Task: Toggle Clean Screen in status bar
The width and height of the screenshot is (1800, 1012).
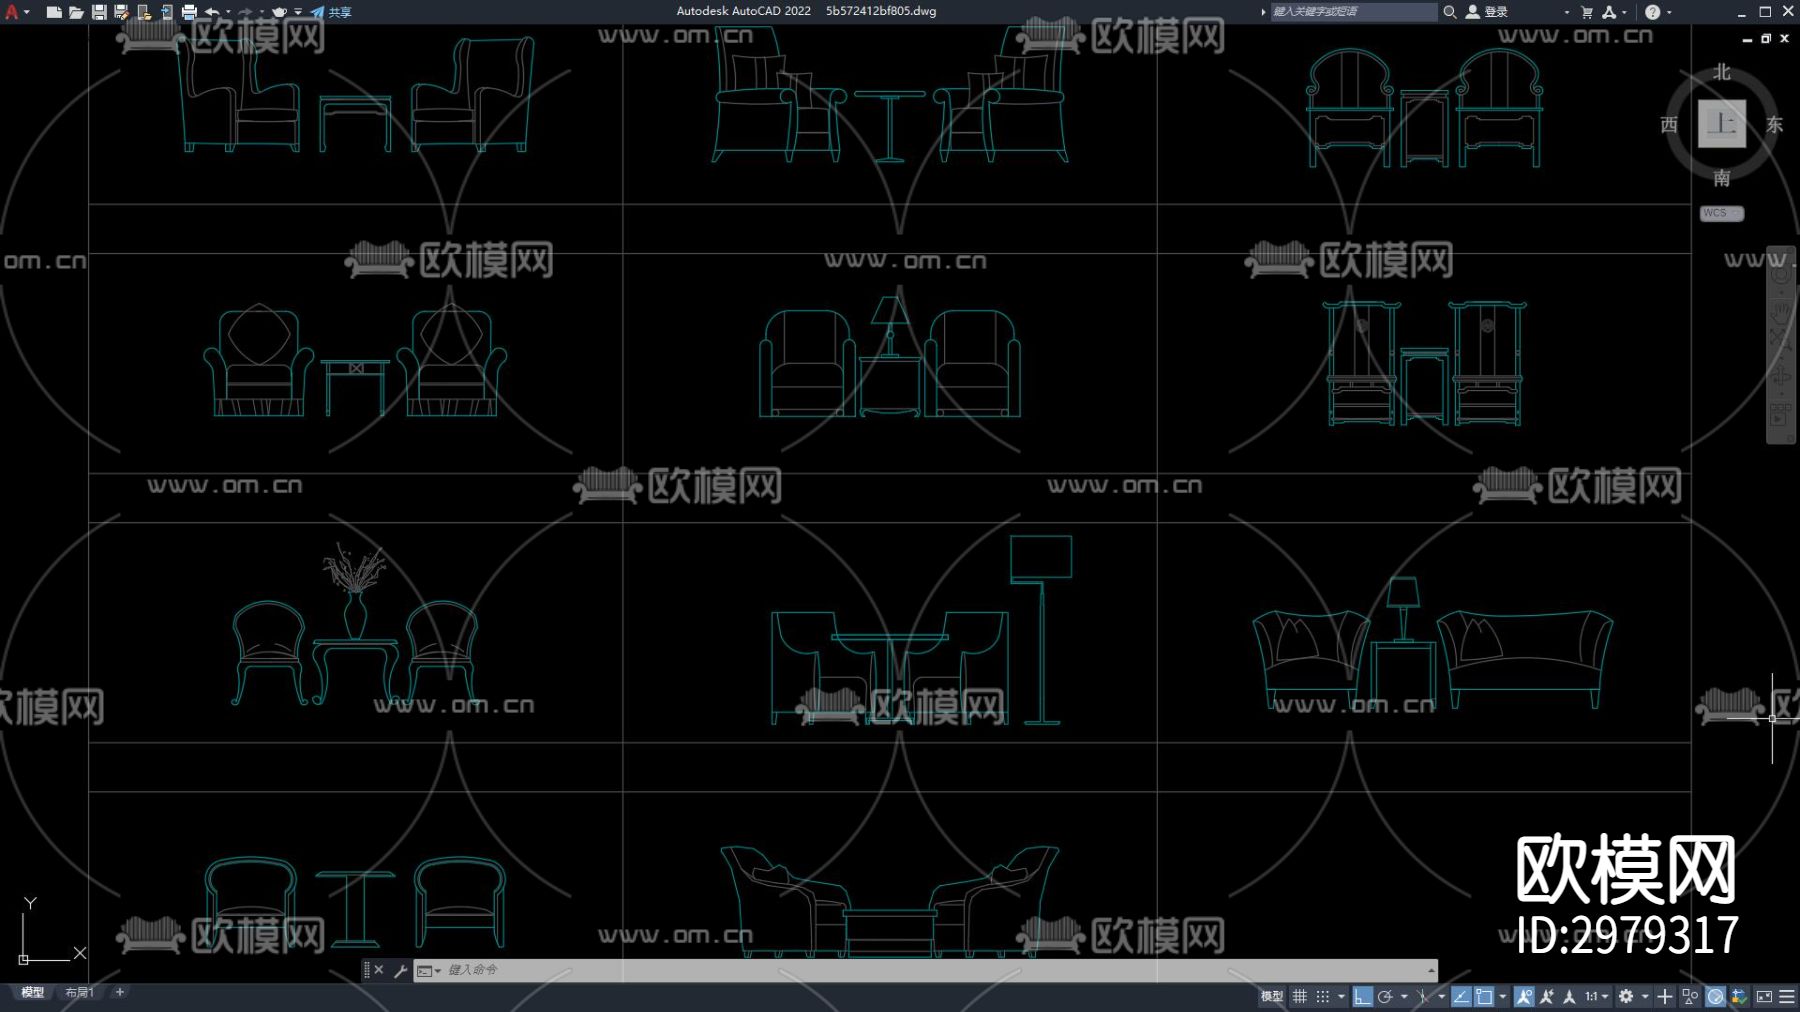Action: click(x=1764, y=996)
